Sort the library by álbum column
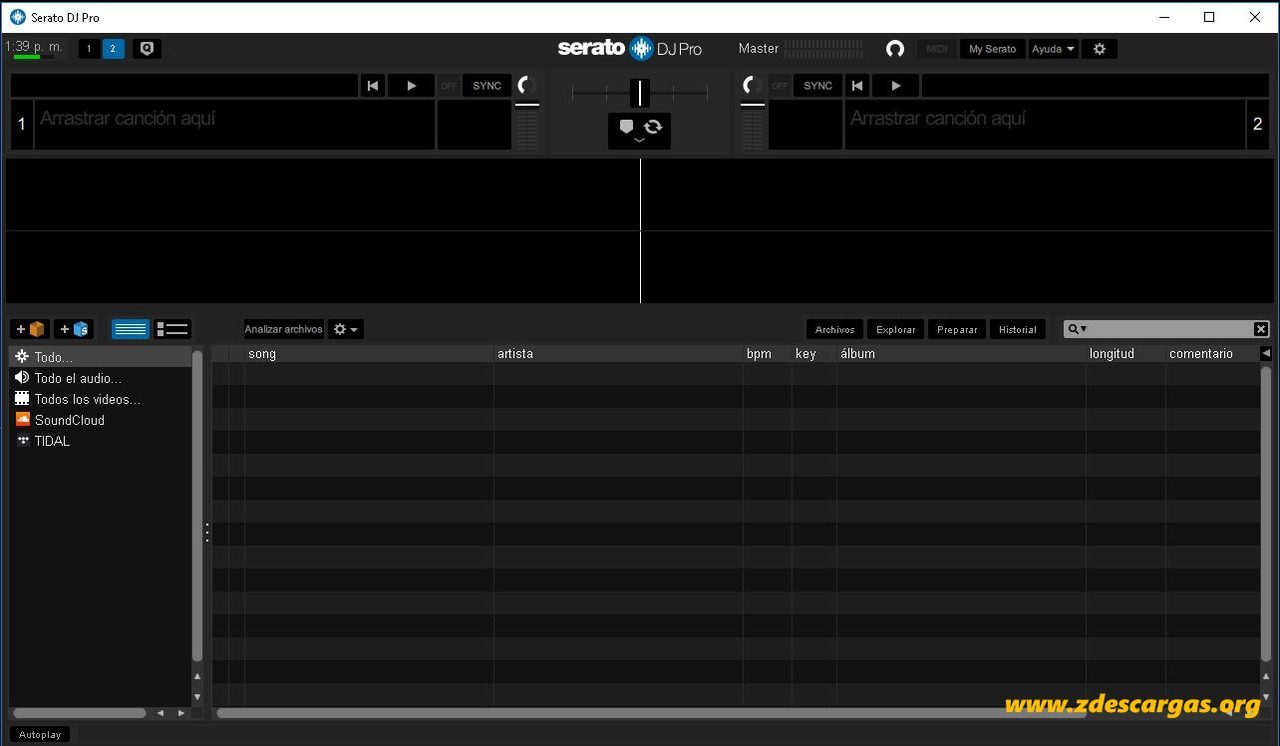 (x=961, y=354)
